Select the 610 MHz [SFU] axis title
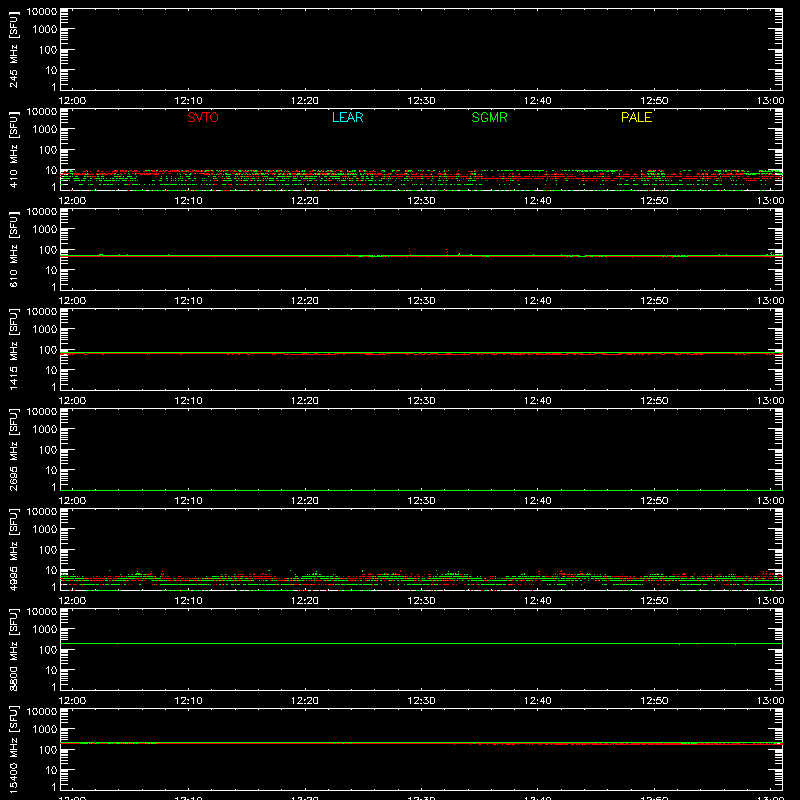The width and height of the screenshot is (800, 800). tap(14, 249)
